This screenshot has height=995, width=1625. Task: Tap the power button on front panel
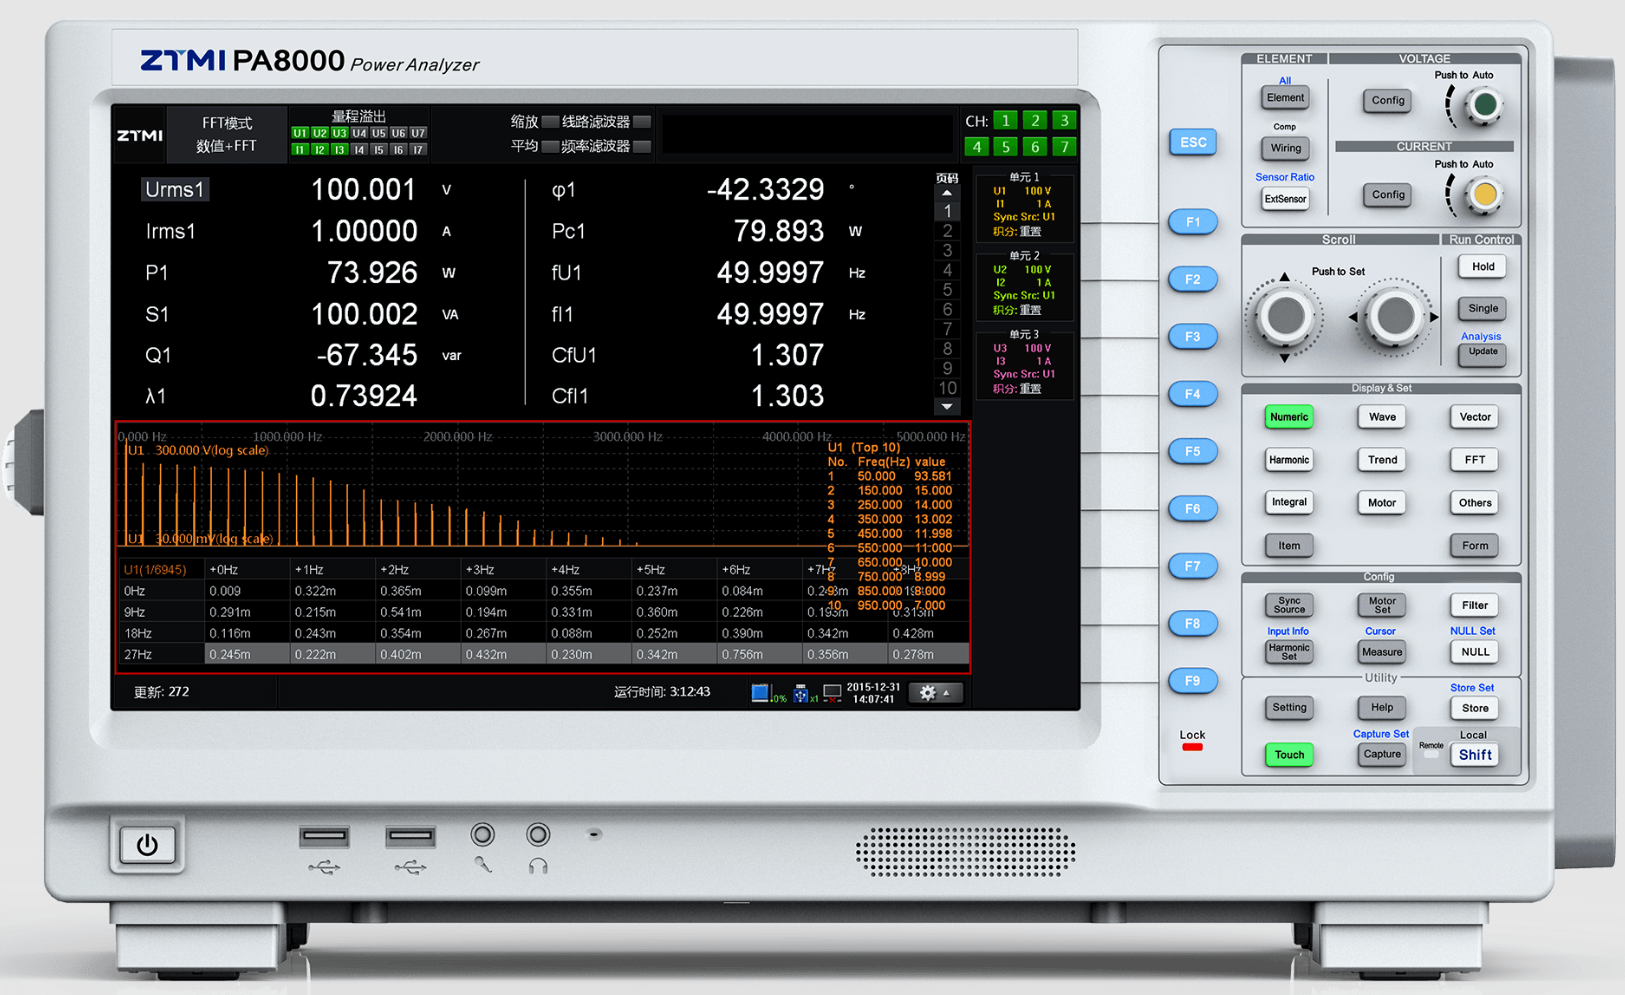(147, 845)
